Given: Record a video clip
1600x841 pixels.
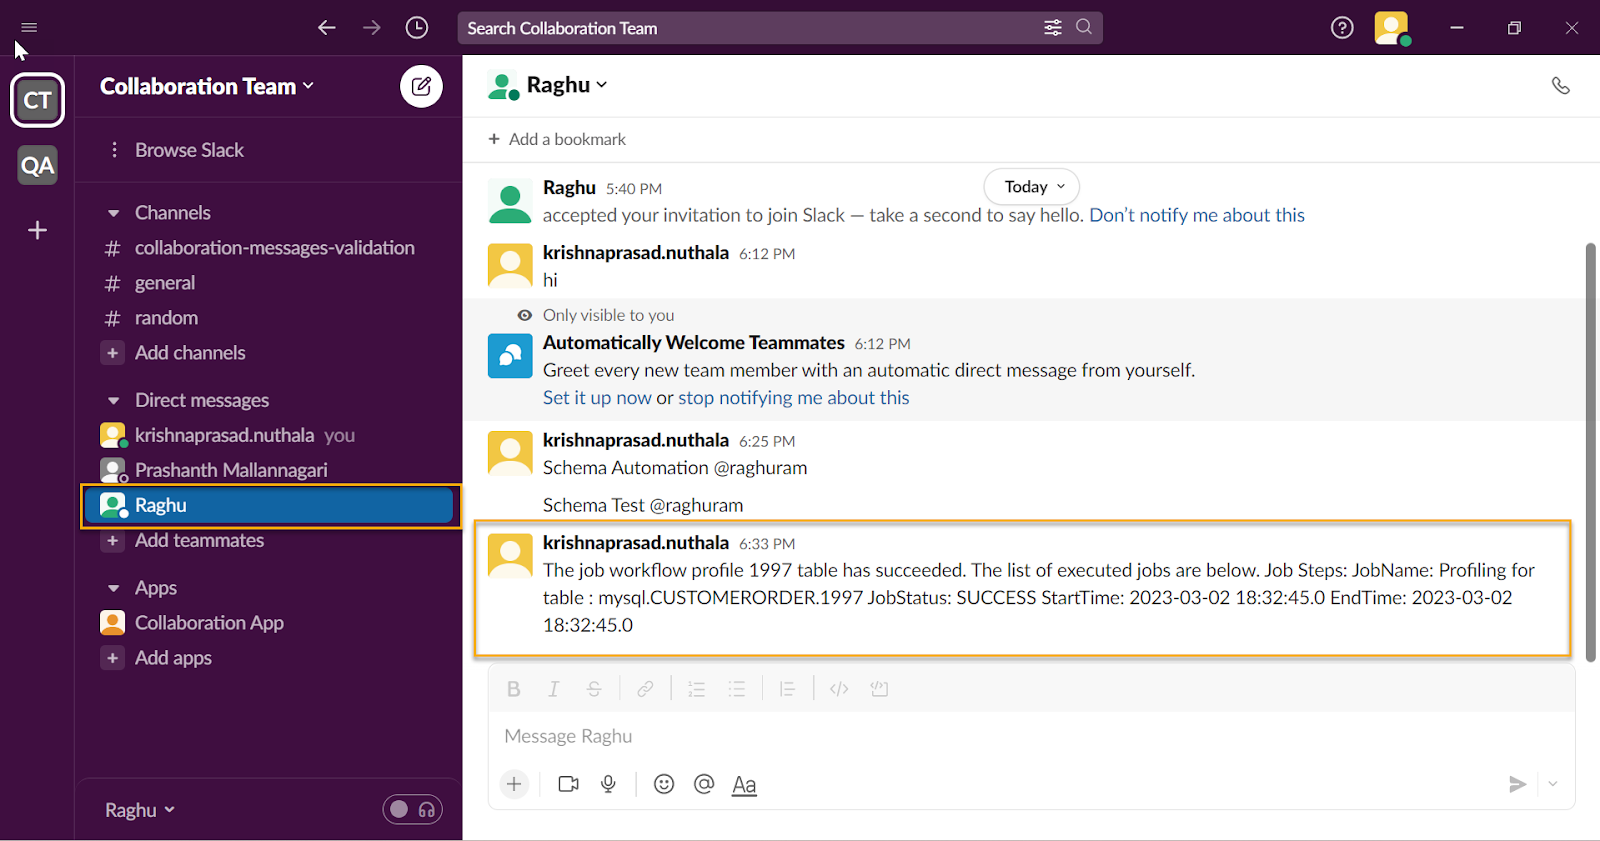Looking at the screenshot, I should pos(569,784).
